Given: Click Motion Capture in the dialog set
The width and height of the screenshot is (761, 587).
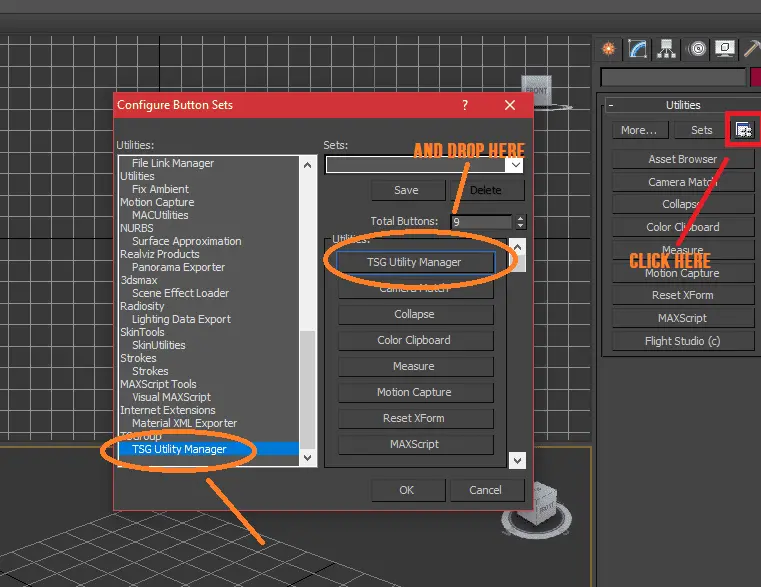Looking at the screenshot, I should click(415, 392).
